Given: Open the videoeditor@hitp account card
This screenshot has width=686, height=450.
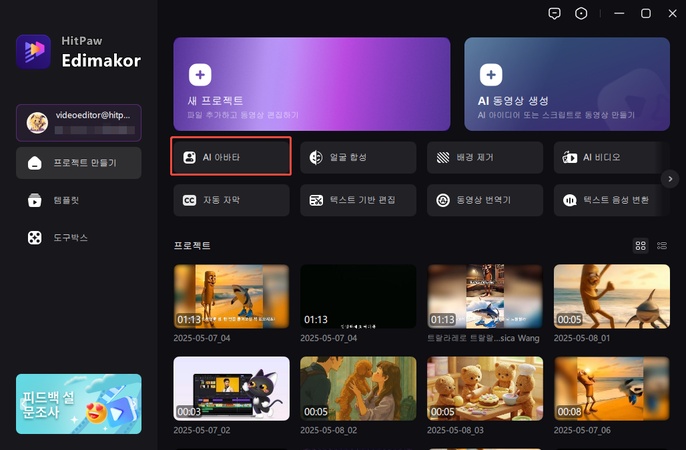Looking at the screenshot, I should 79,123.
